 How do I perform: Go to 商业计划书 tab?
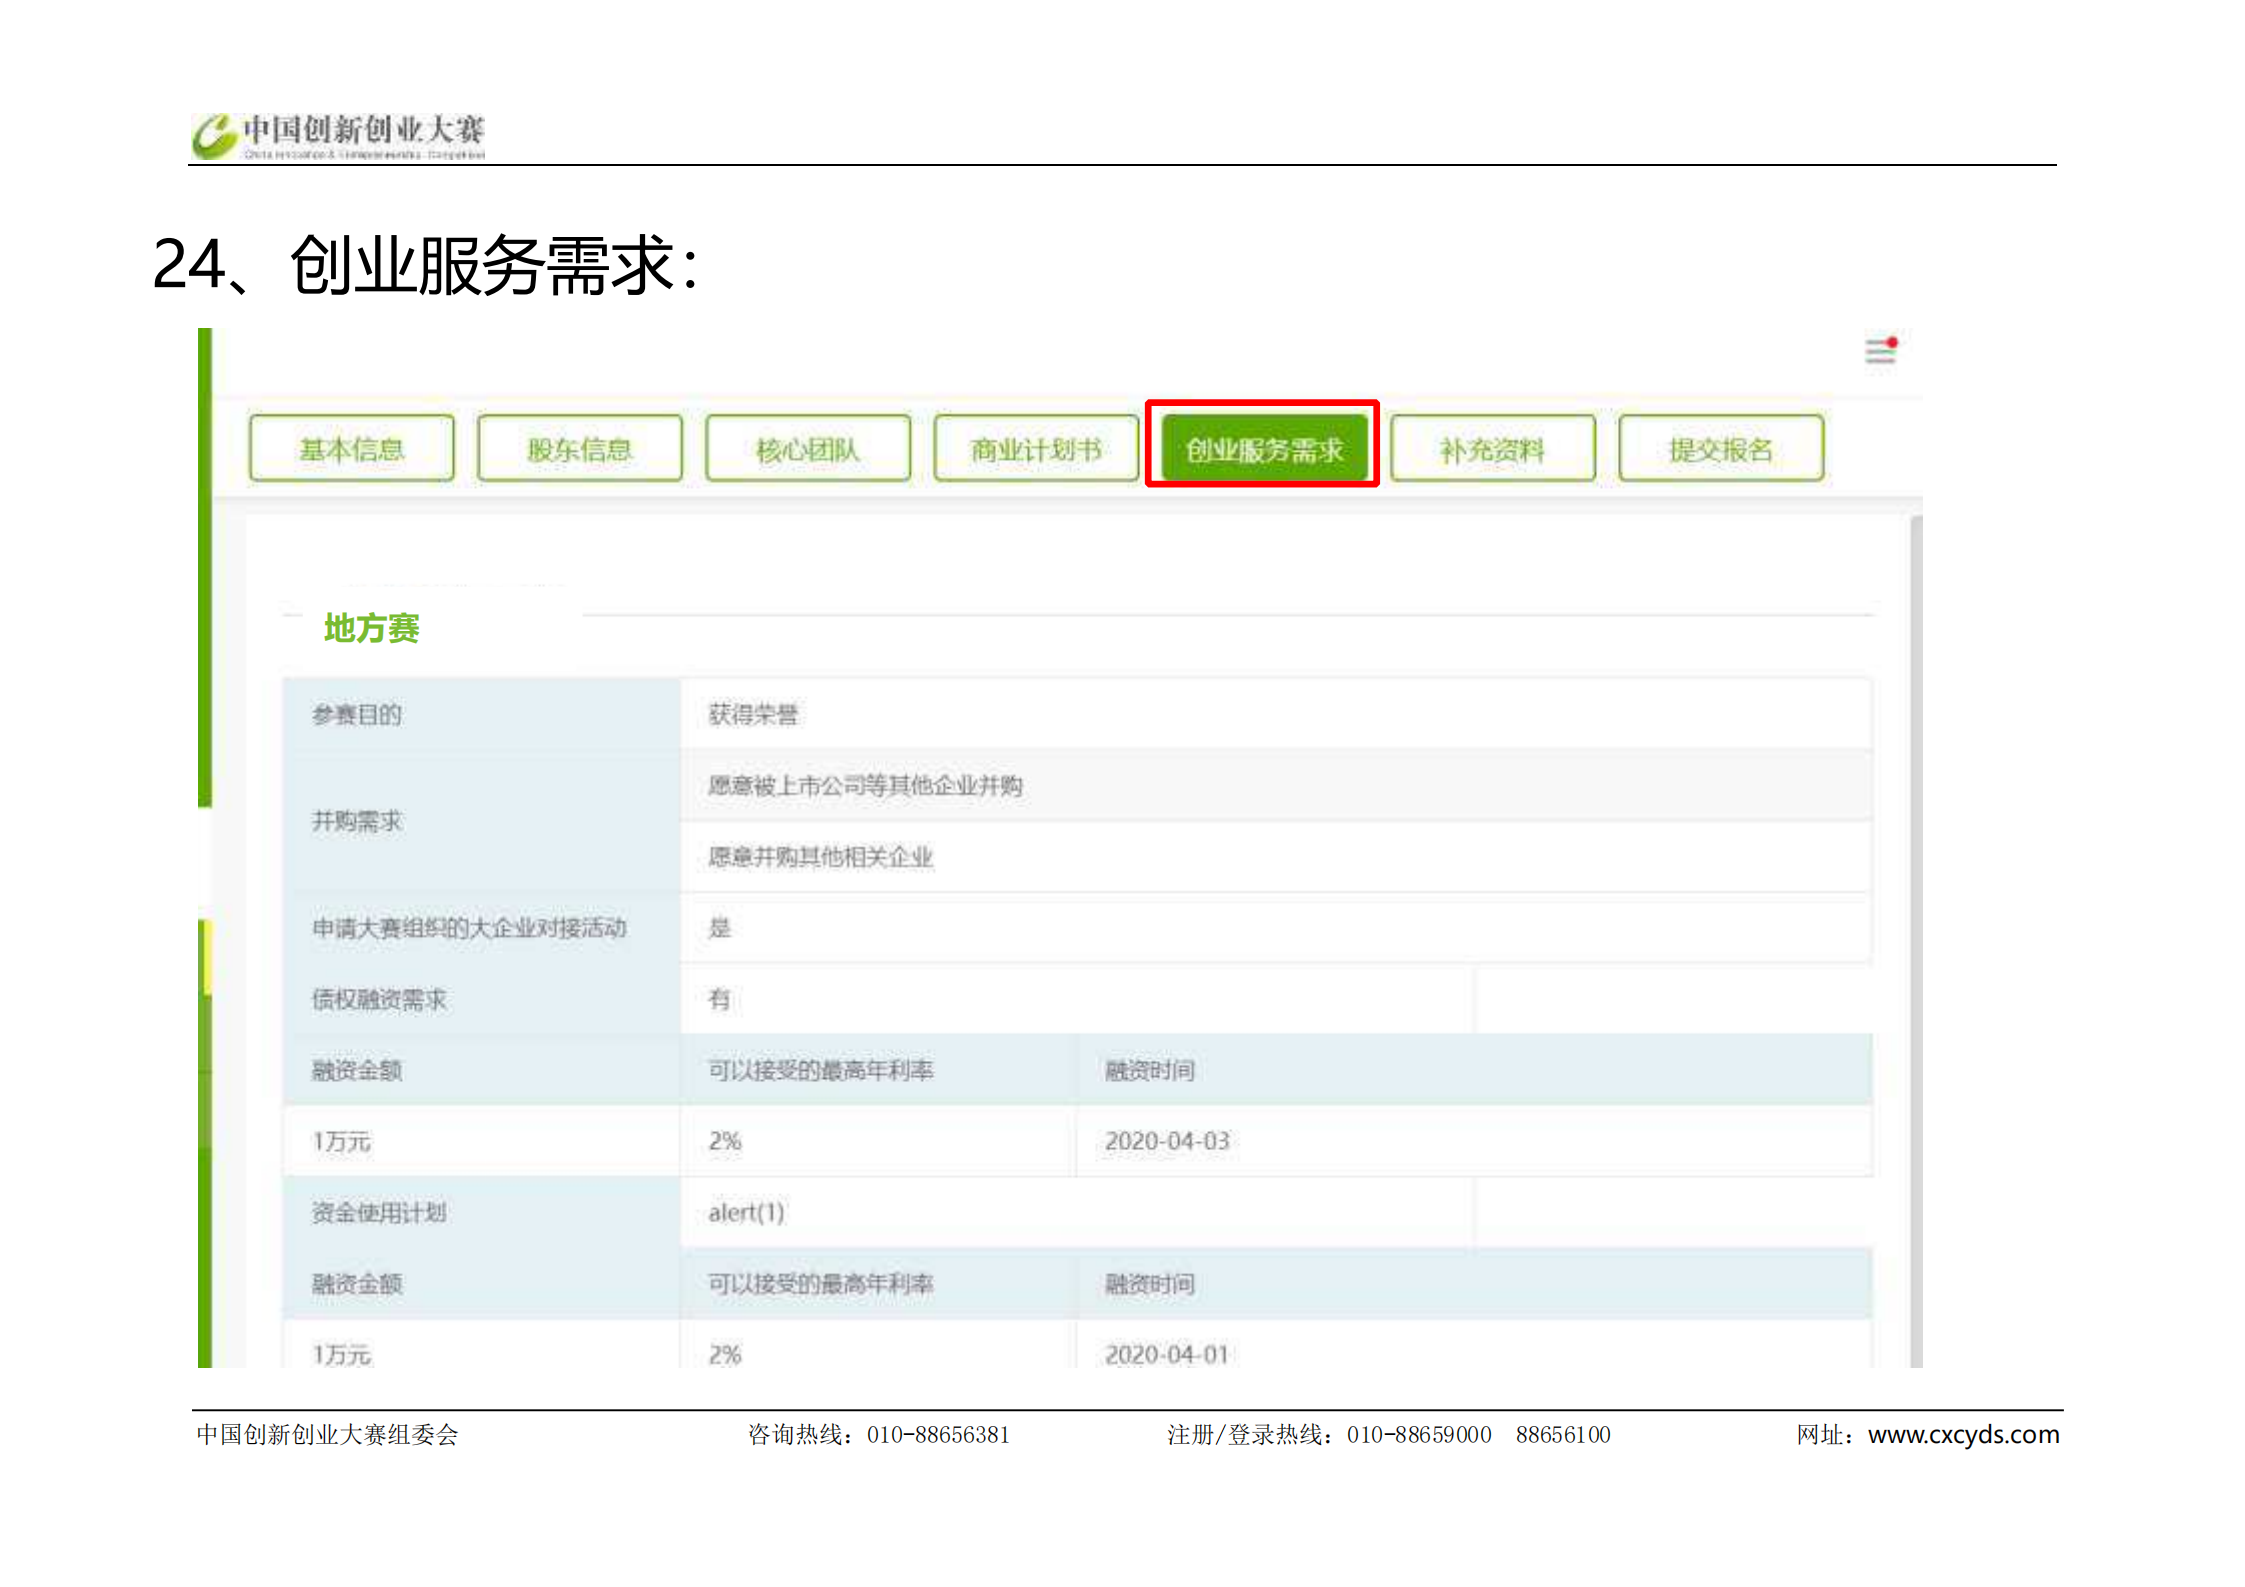click(x=1036, y=449)
